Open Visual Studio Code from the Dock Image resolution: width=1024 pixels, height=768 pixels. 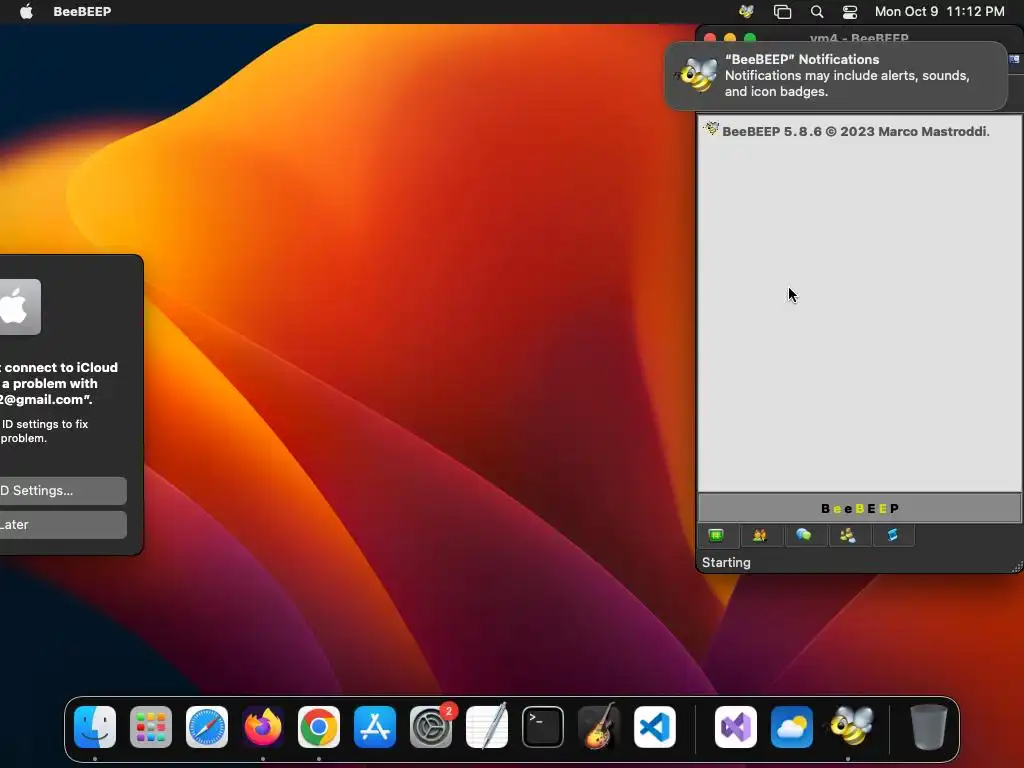pyautogui.click(x=655, y=727)
